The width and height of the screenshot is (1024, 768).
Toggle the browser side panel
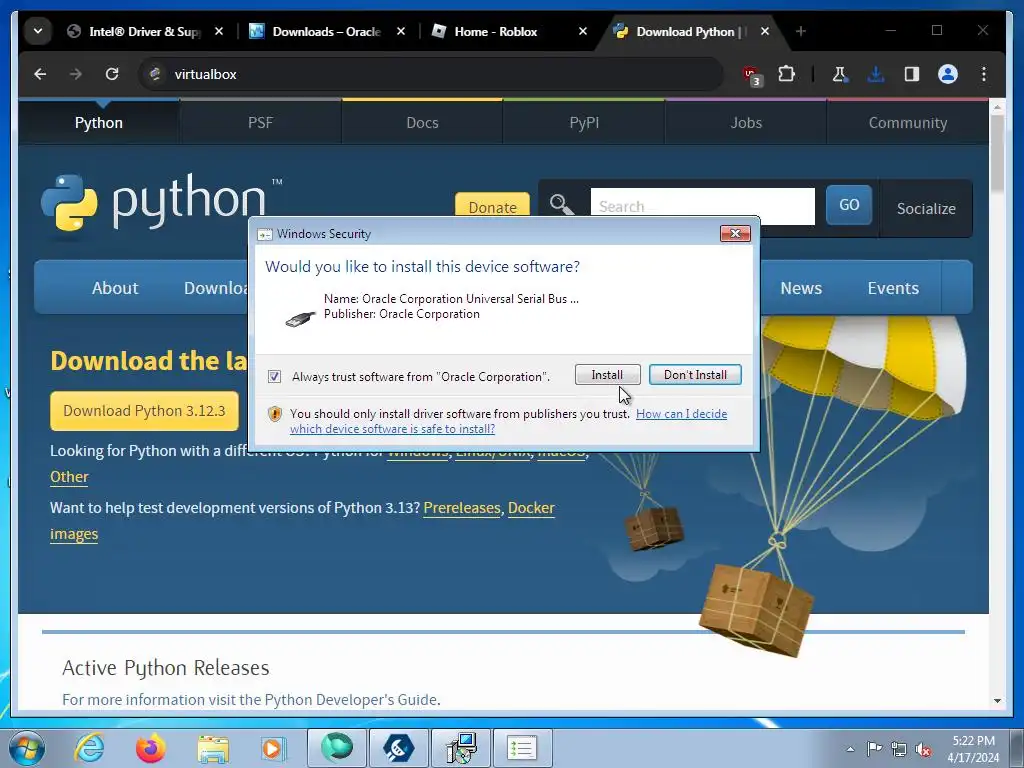tap(912, 74)
